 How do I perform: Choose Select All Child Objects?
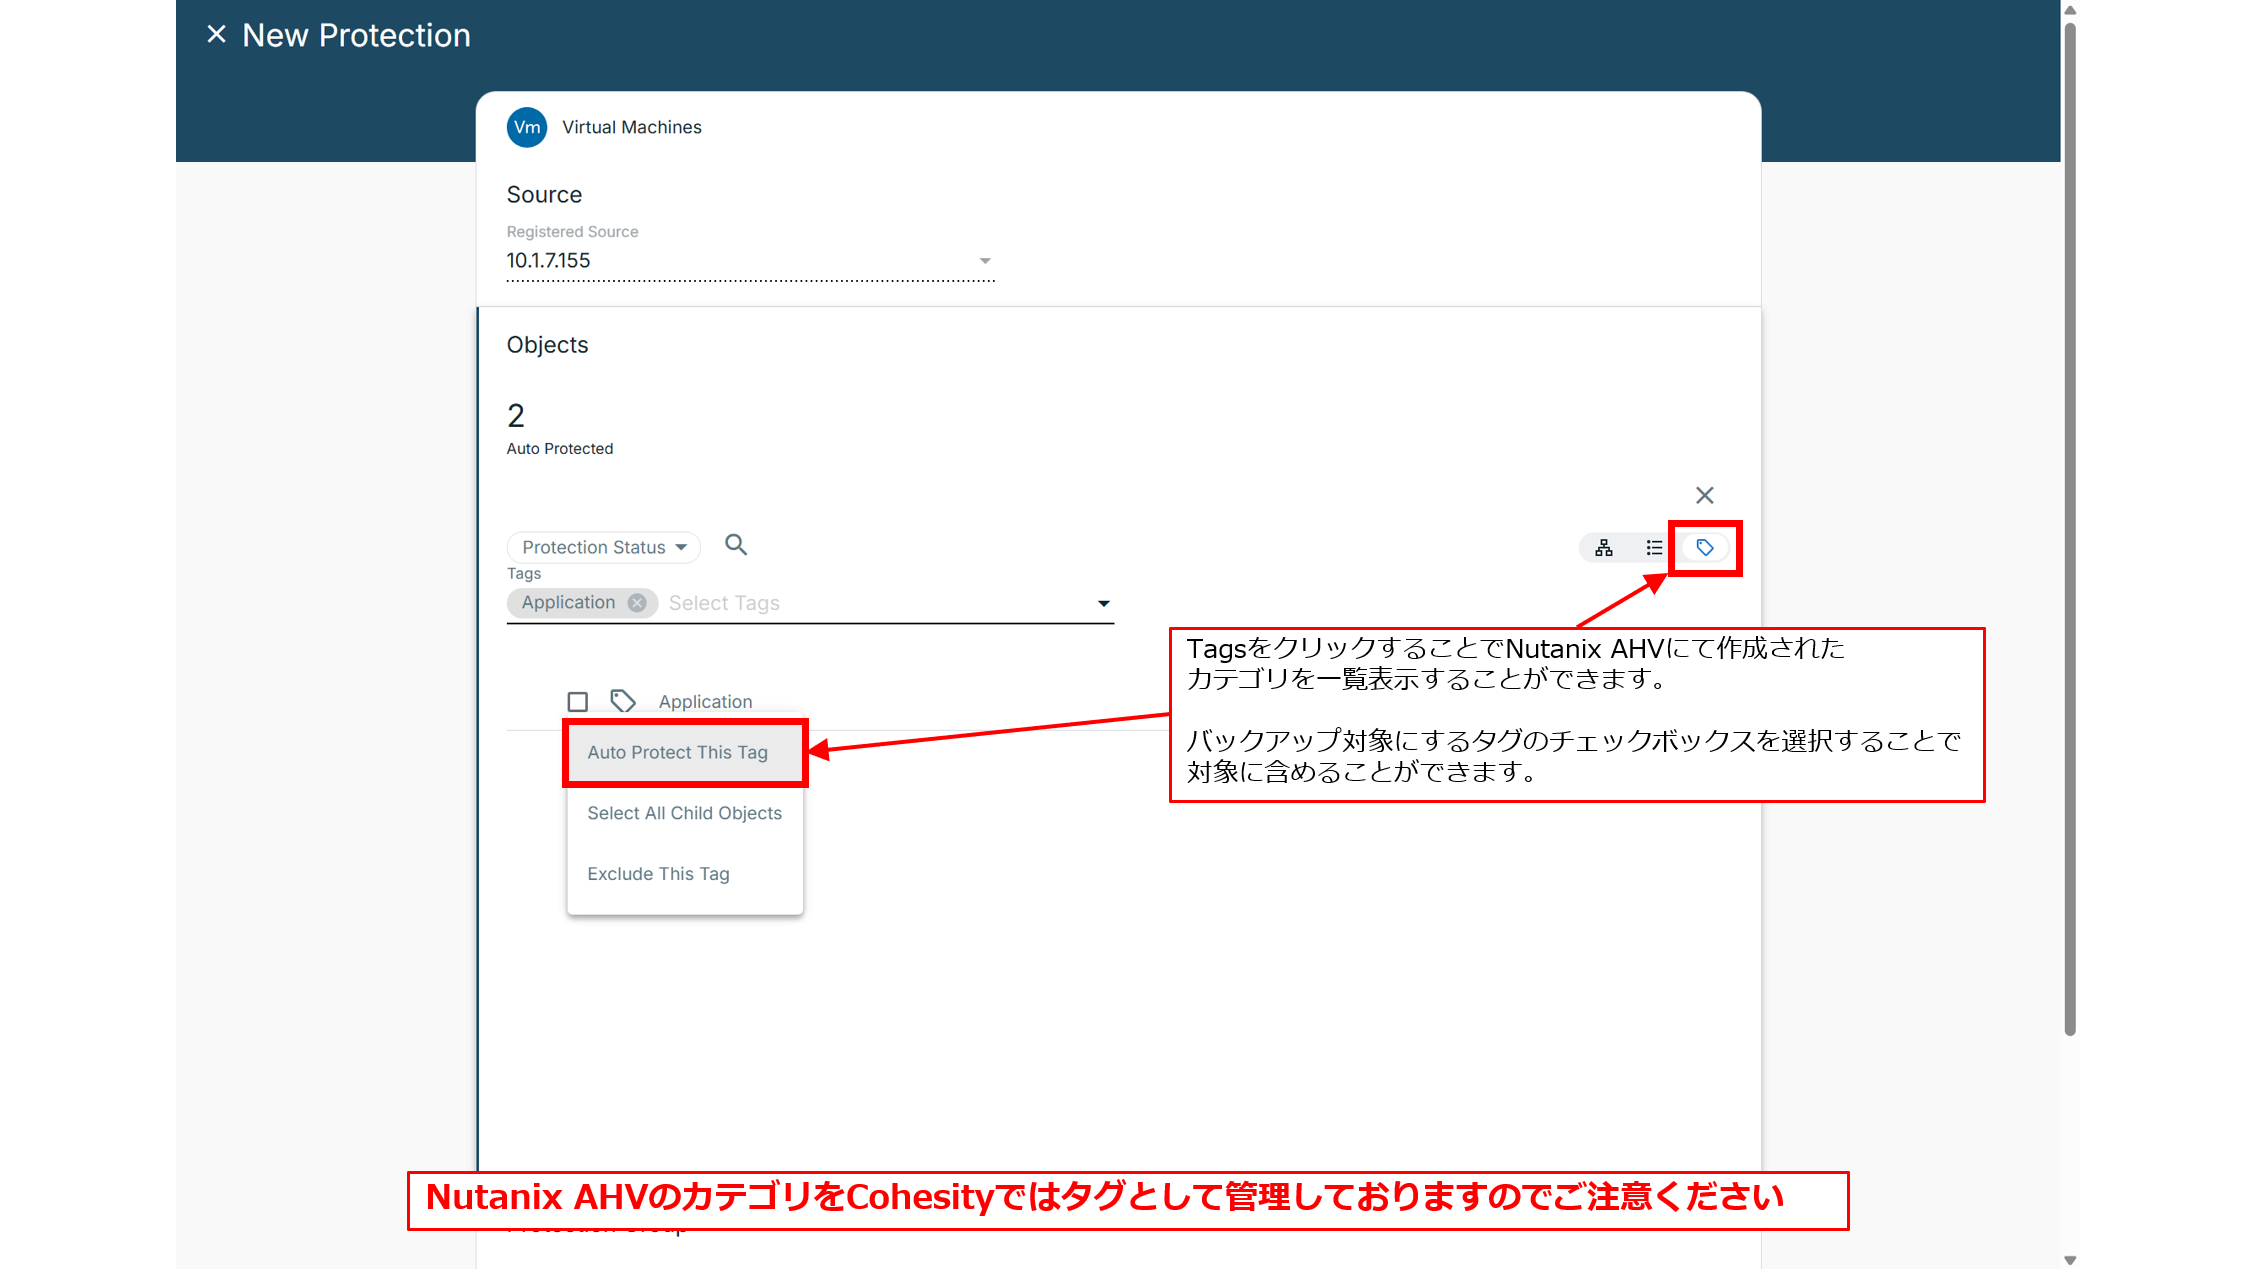coord(684,813)
